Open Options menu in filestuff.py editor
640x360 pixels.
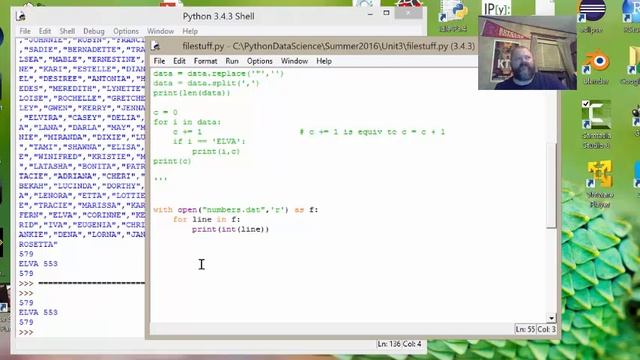[x=260, y=61]
